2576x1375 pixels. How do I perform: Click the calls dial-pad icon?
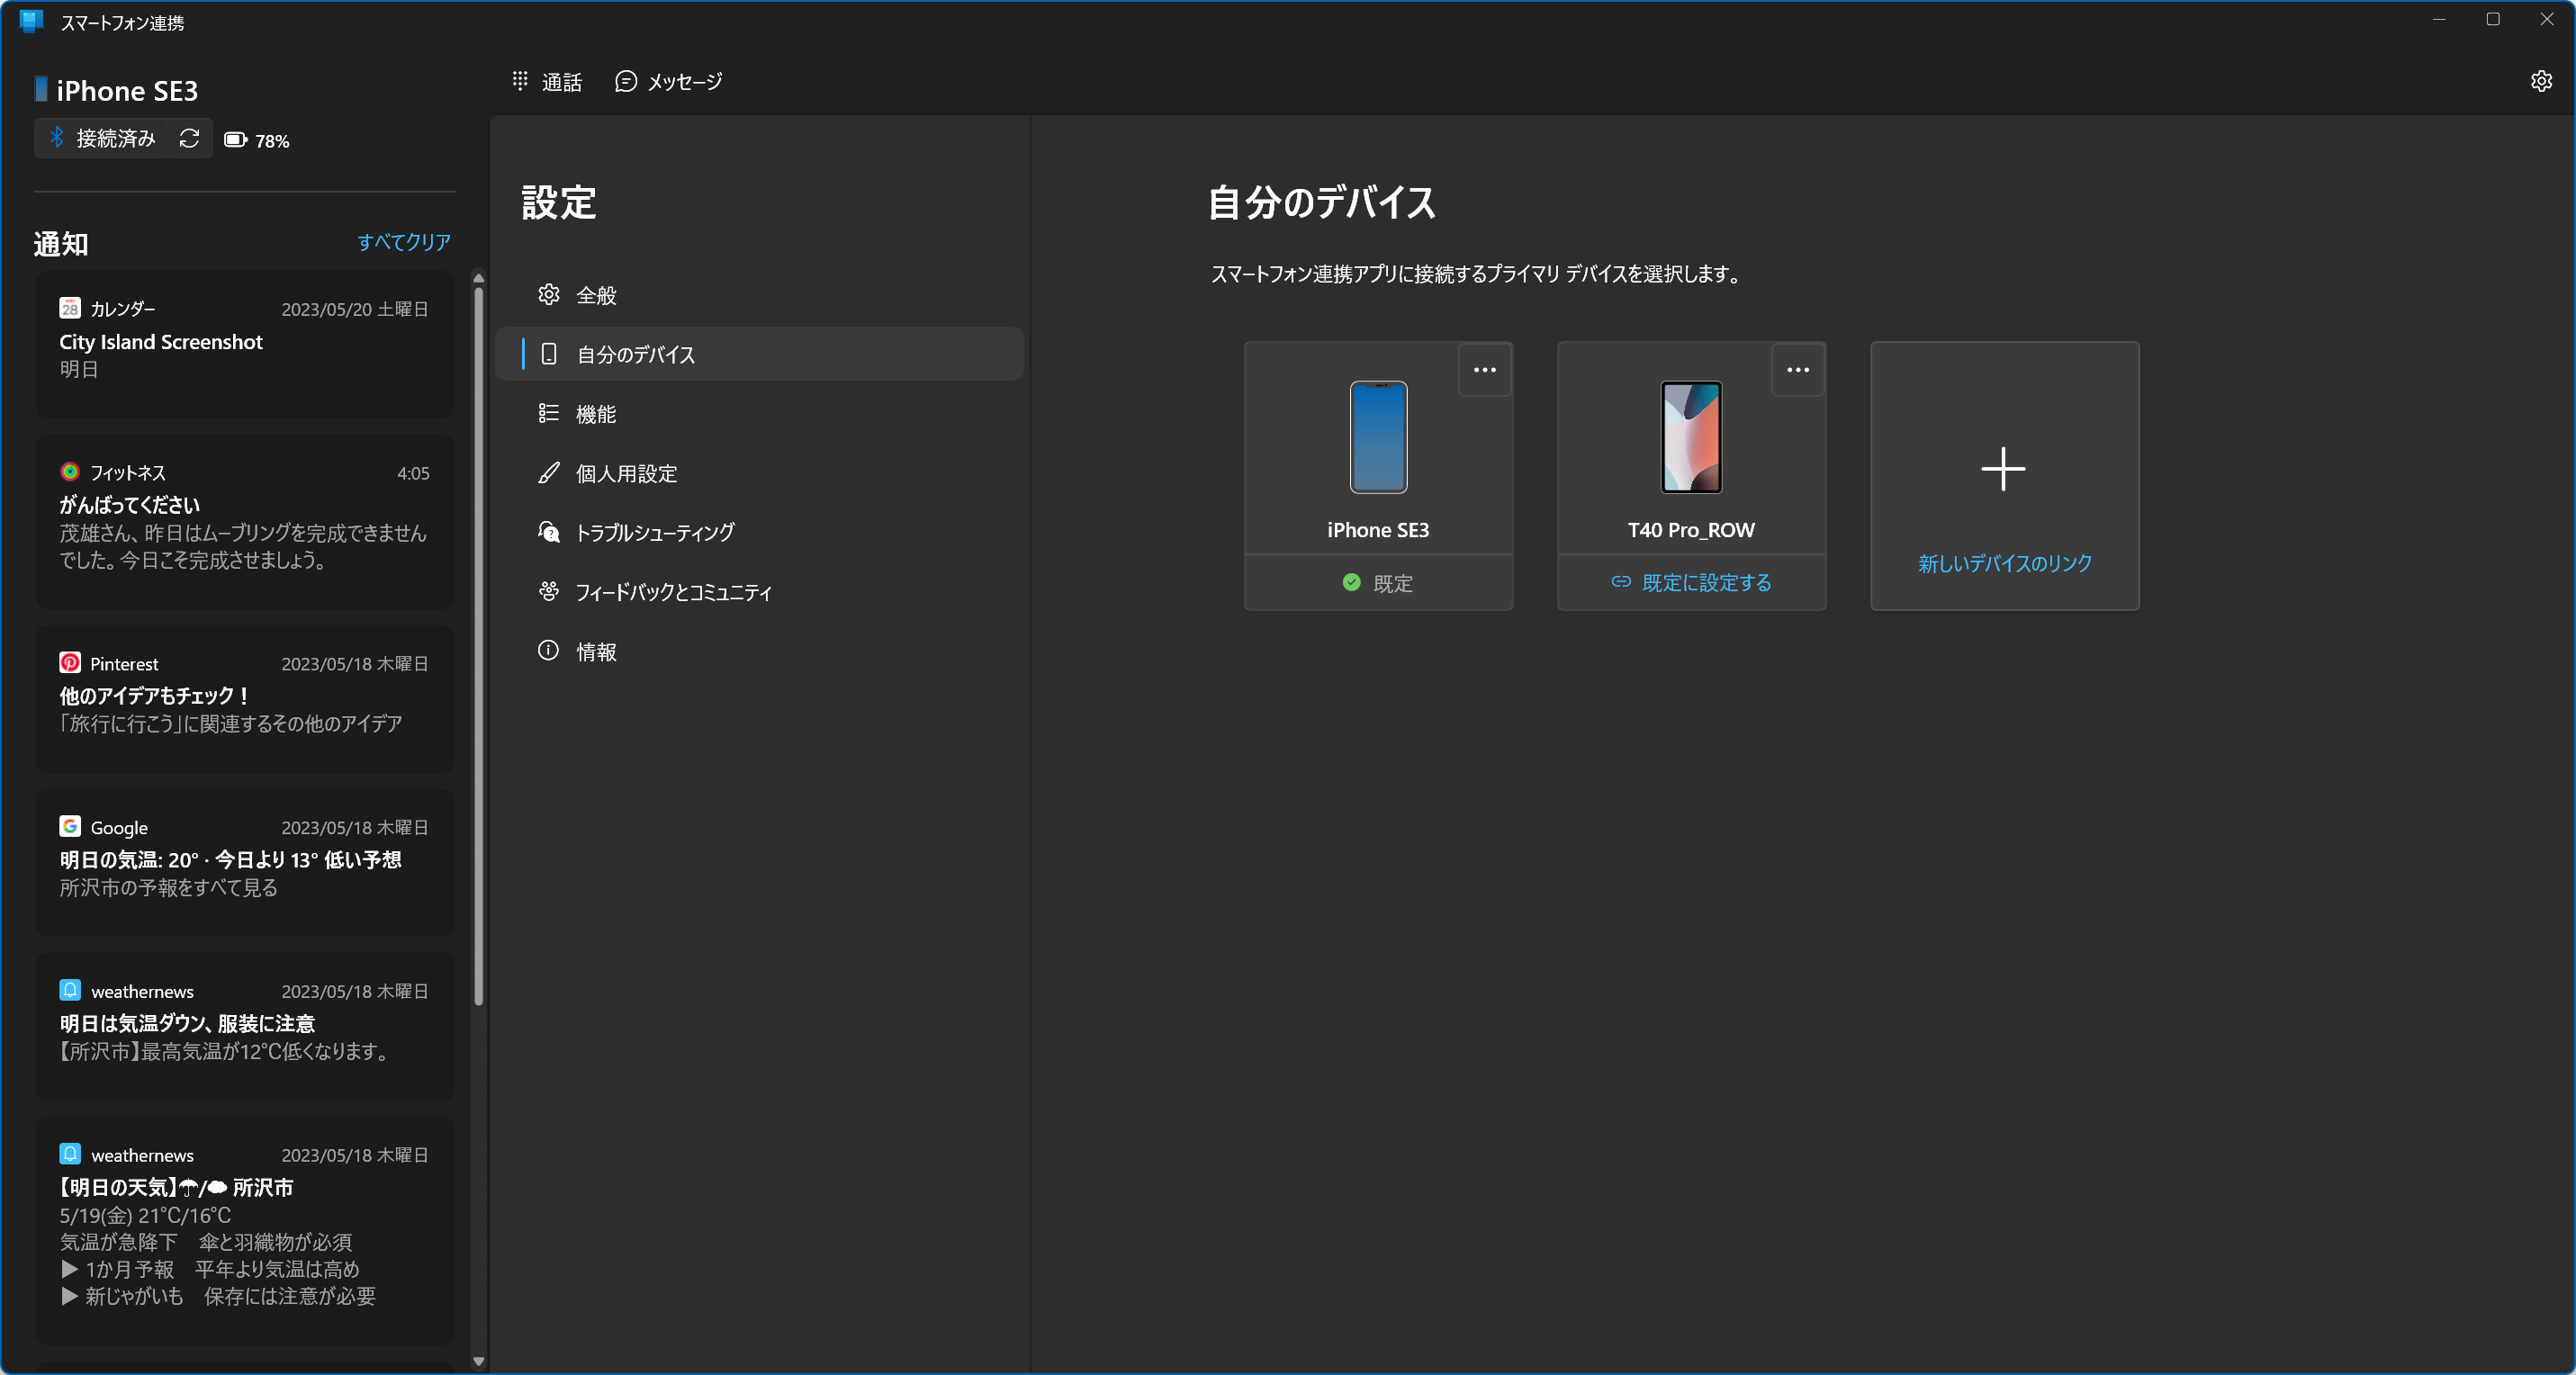coord(520,81)
